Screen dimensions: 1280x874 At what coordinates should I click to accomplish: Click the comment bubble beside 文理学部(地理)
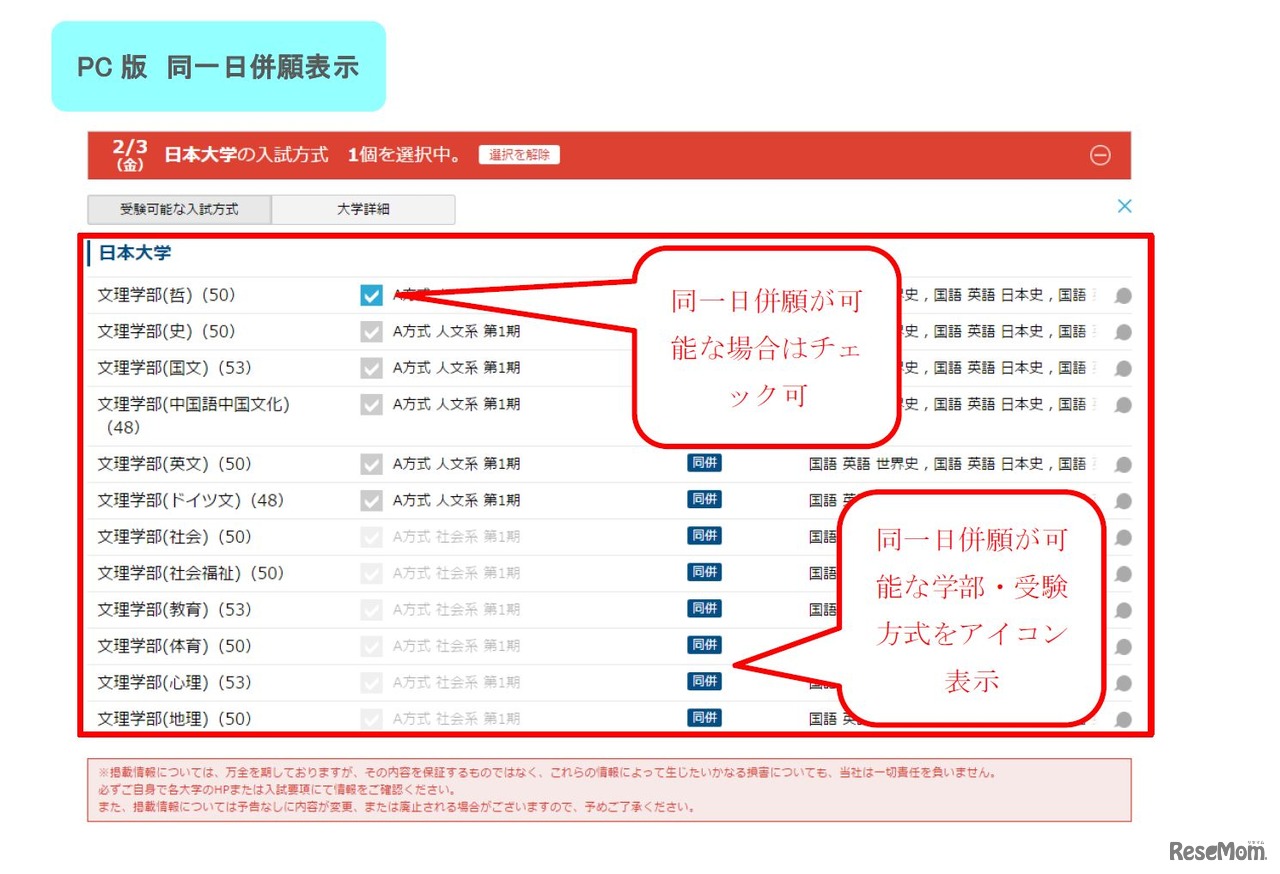tap(1122, 717)
